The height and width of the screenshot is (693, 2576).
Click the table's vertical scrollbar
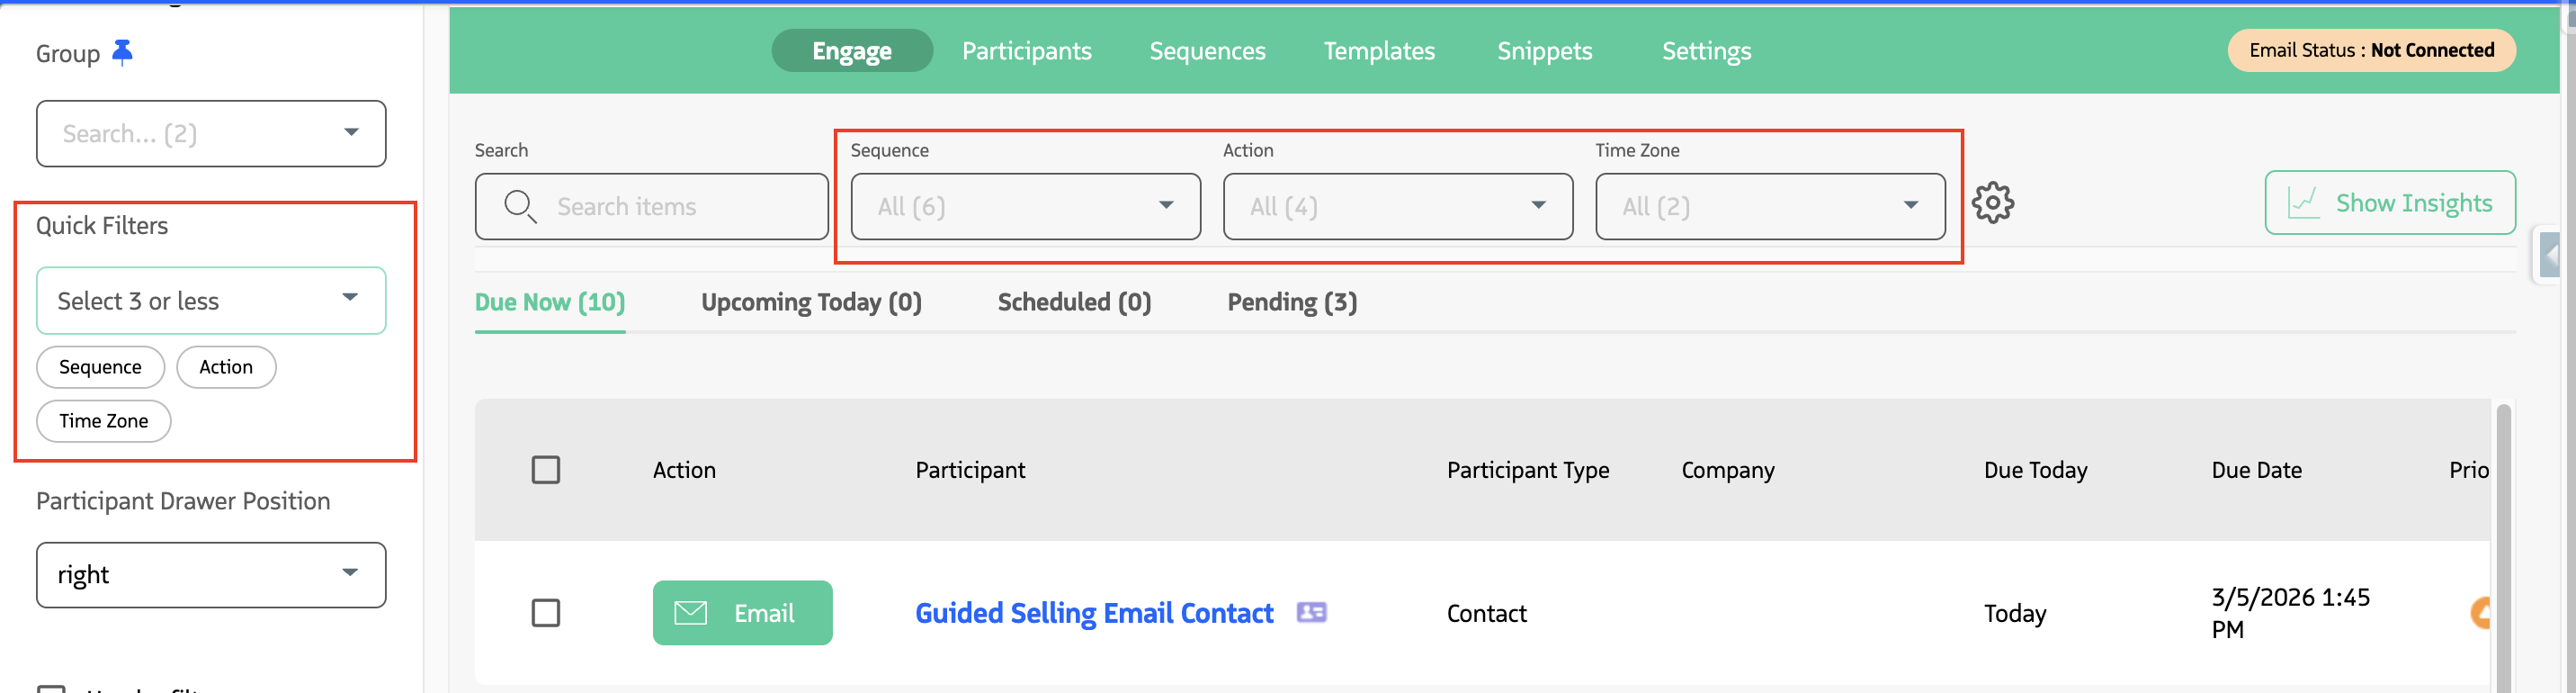click(2502, 540)
